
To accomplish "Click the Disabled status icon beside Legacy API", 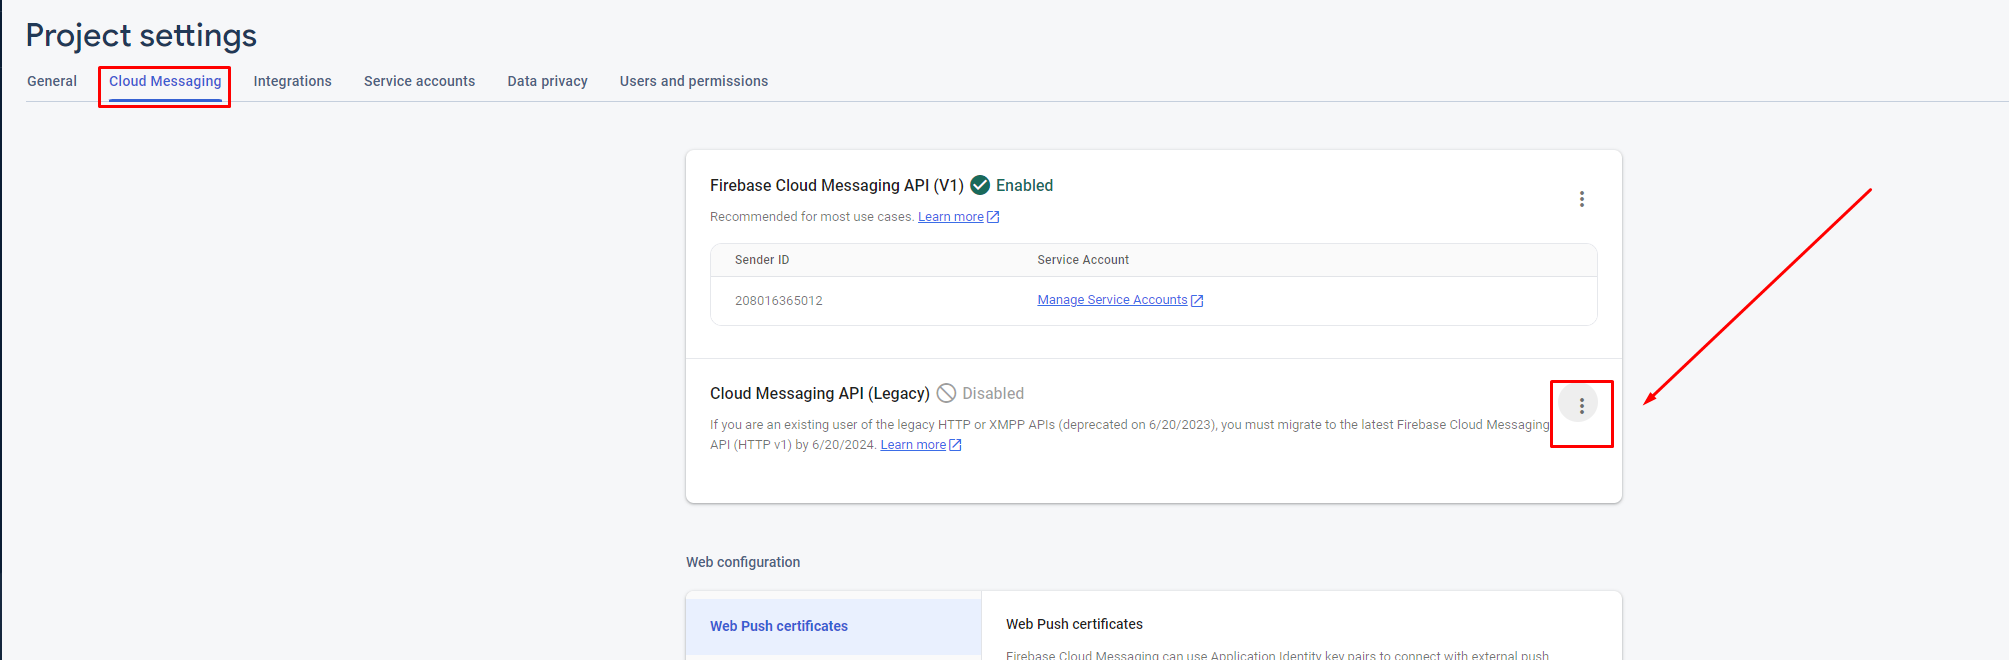I will click(946, 393).
